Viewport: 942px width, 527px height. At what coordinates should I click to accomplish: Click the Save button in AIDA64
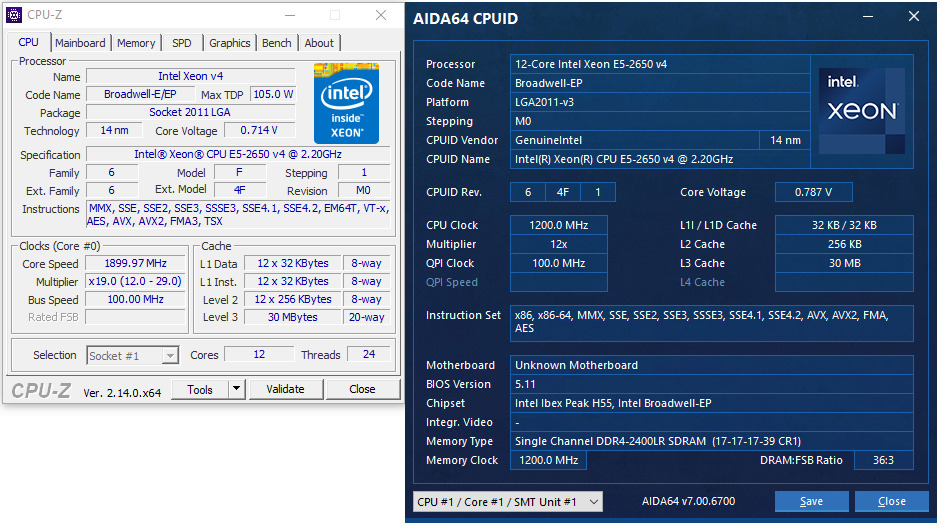pyautogui.click(x=811, y=501)
